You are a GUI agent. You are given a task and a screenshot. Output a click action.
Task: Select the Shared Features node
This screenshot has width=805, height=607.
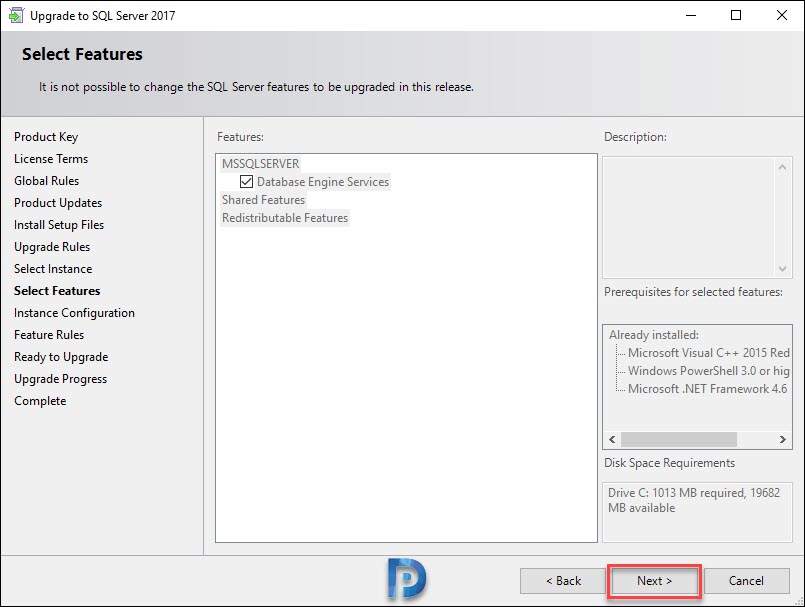click(263, 200)
